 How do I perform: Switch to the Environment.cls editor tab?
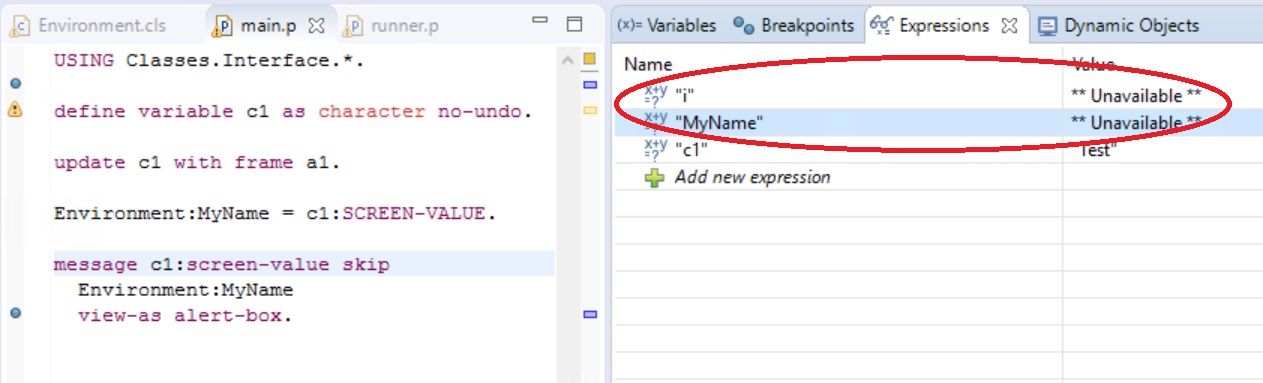[x=88, y=25]
